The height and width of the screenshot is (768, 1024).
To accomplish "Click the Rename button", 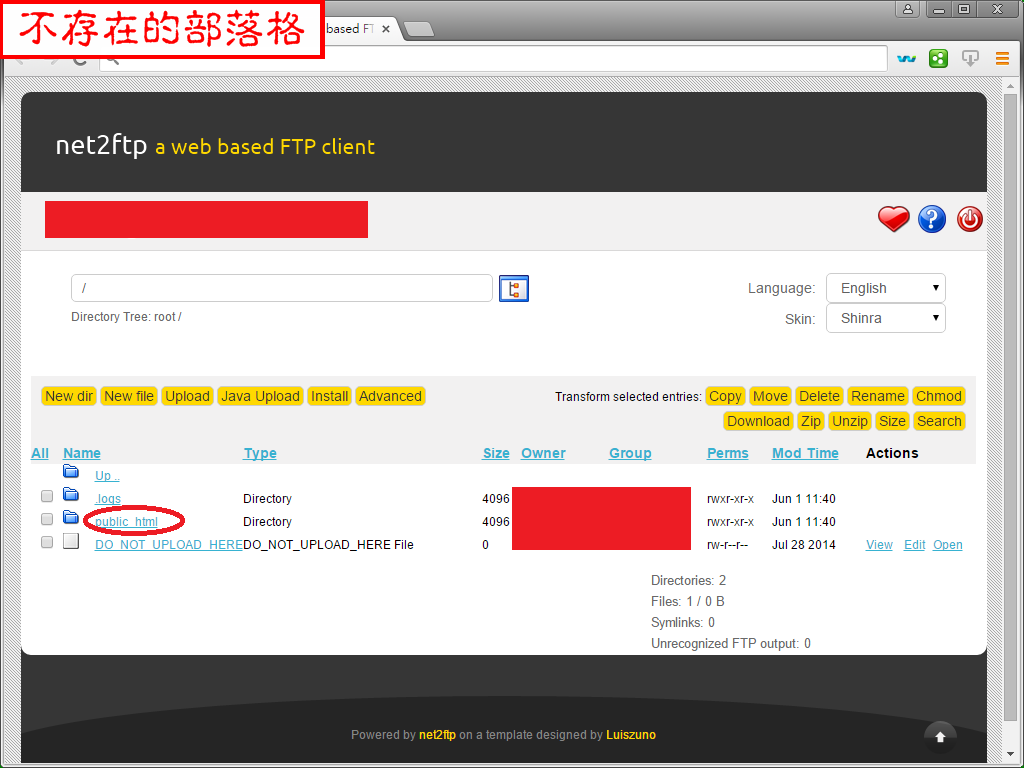I will tap(878, 396).
